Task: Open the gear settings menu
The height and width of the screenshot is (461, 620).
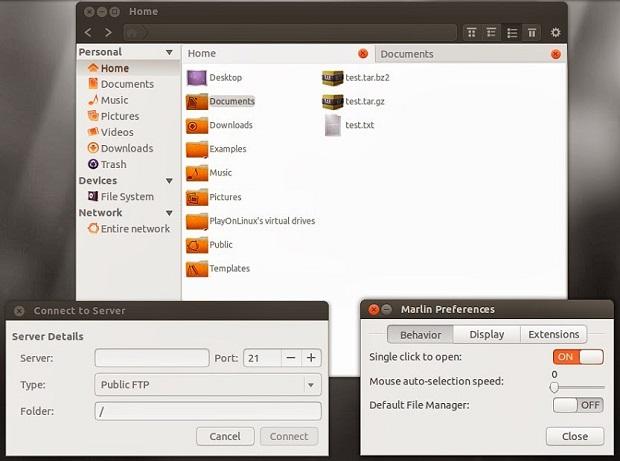Action: 556,32
